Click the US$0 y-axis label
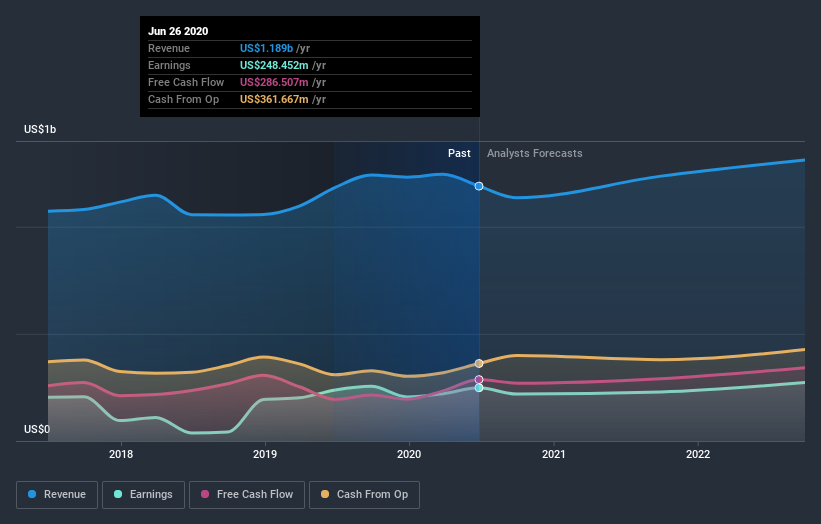This screenshot has height=524, width=821. 37,429
